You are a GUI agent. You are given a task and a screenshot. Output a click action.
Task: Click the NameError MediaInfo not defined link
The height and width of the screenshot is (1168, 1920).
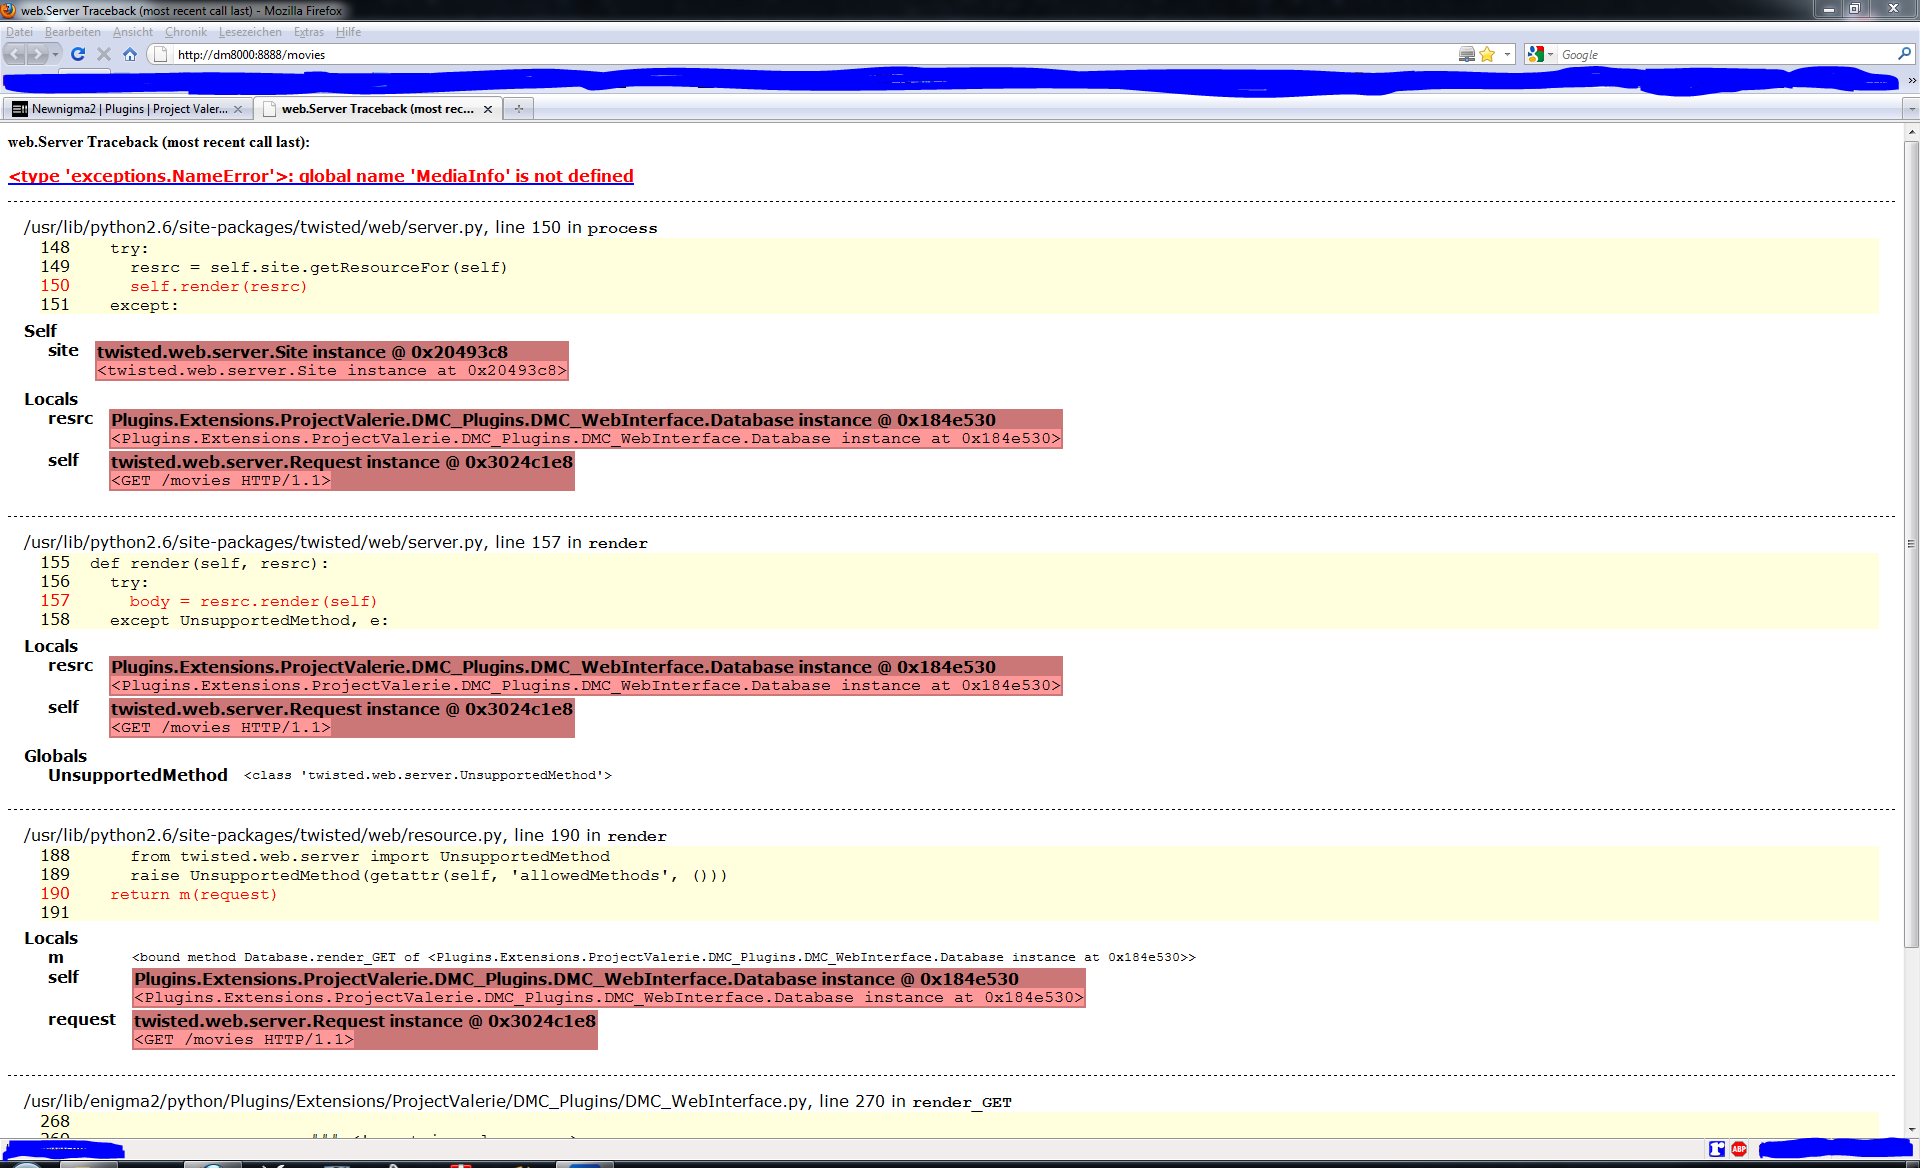(321, 176)
